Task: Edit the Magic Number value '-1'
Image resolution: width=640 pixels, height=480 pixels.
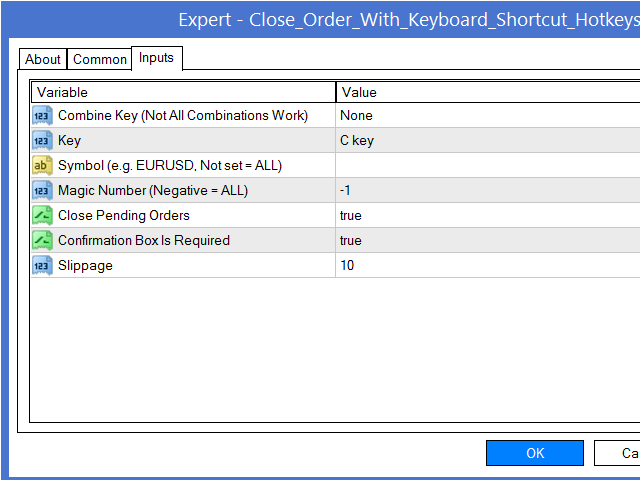Action: coord(488,191)
